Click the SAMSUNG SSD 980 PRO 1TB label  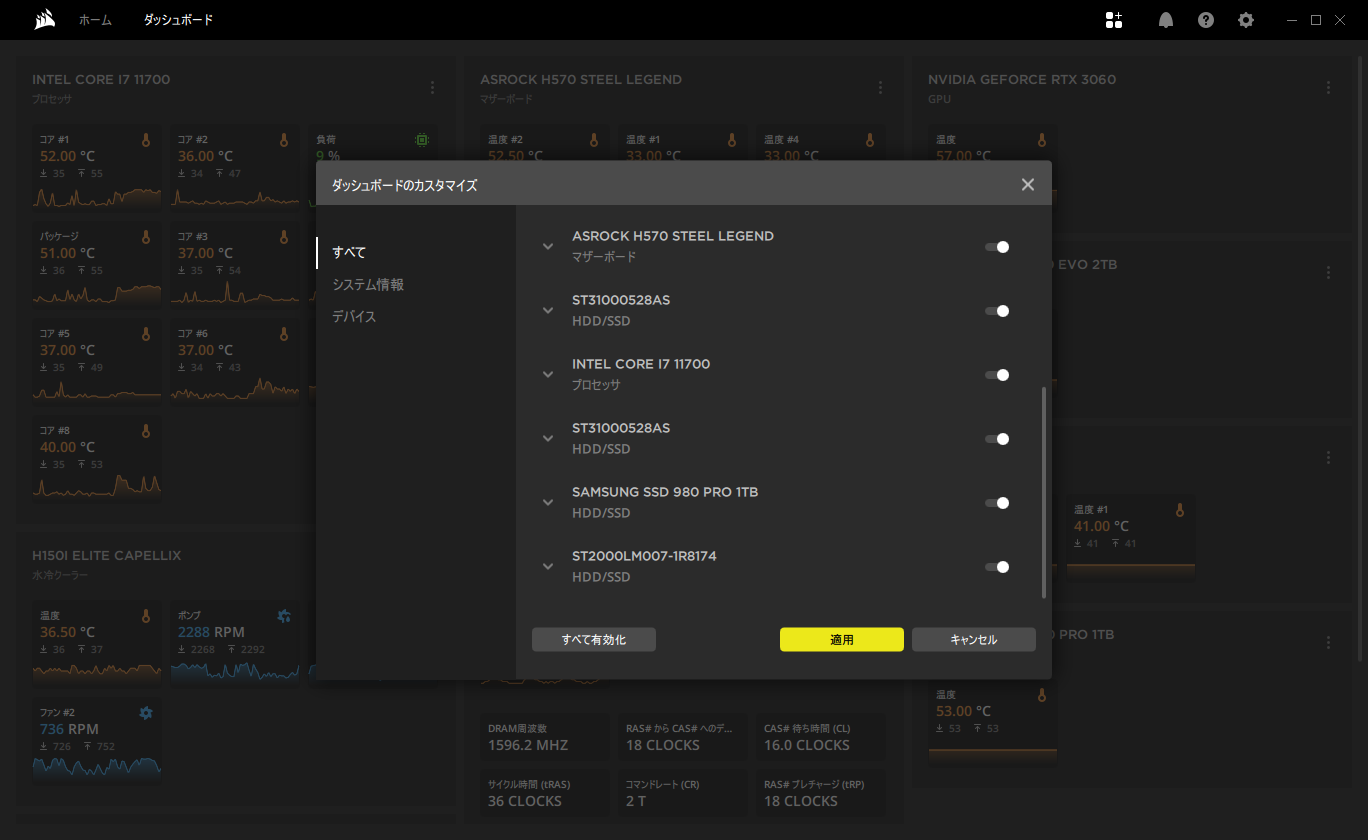665,492
